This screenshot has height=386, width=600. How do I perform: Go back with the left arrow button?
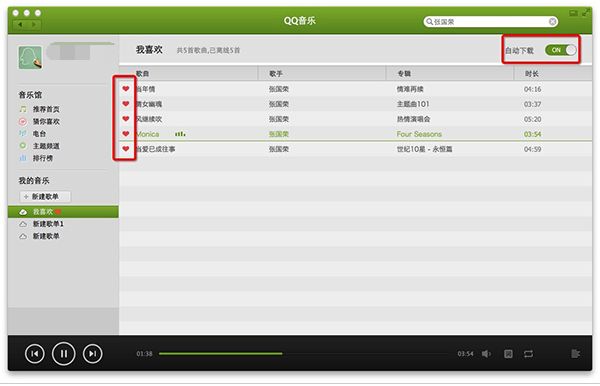click(20, 25)
